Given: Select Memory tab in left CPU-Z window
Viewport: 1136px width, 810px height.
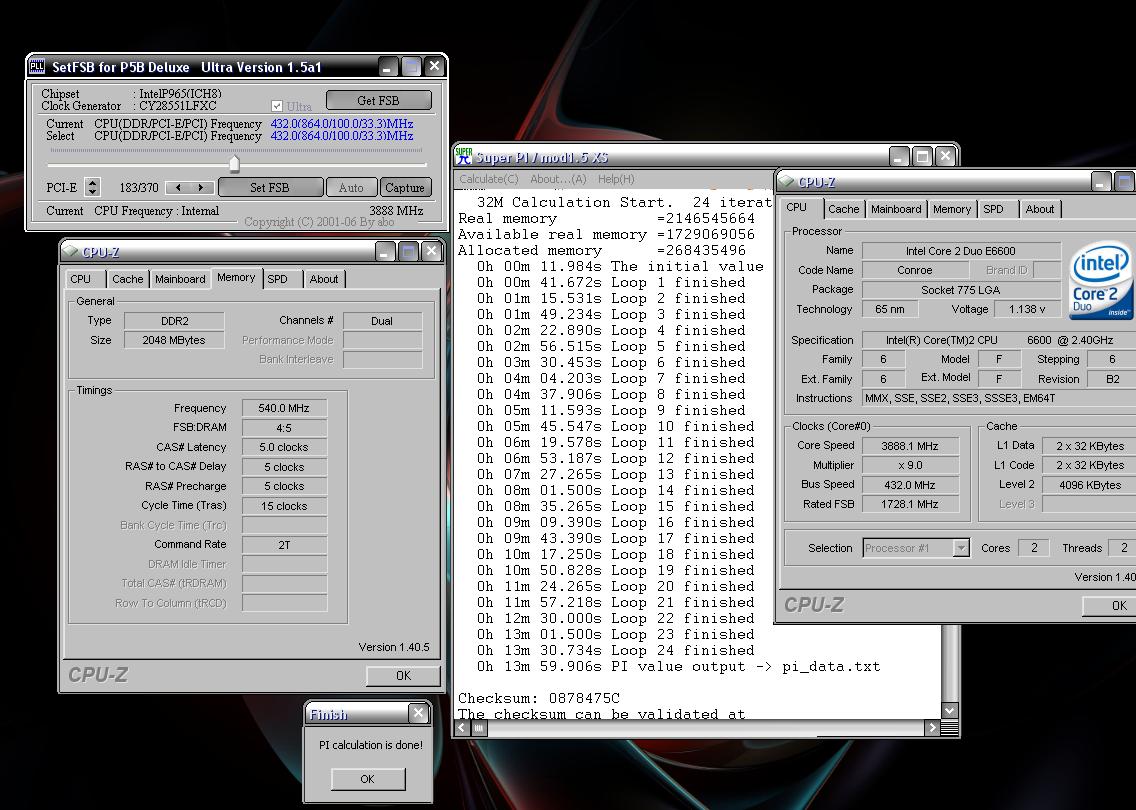Looking at the screenshot, I should [x=236, y=277].
